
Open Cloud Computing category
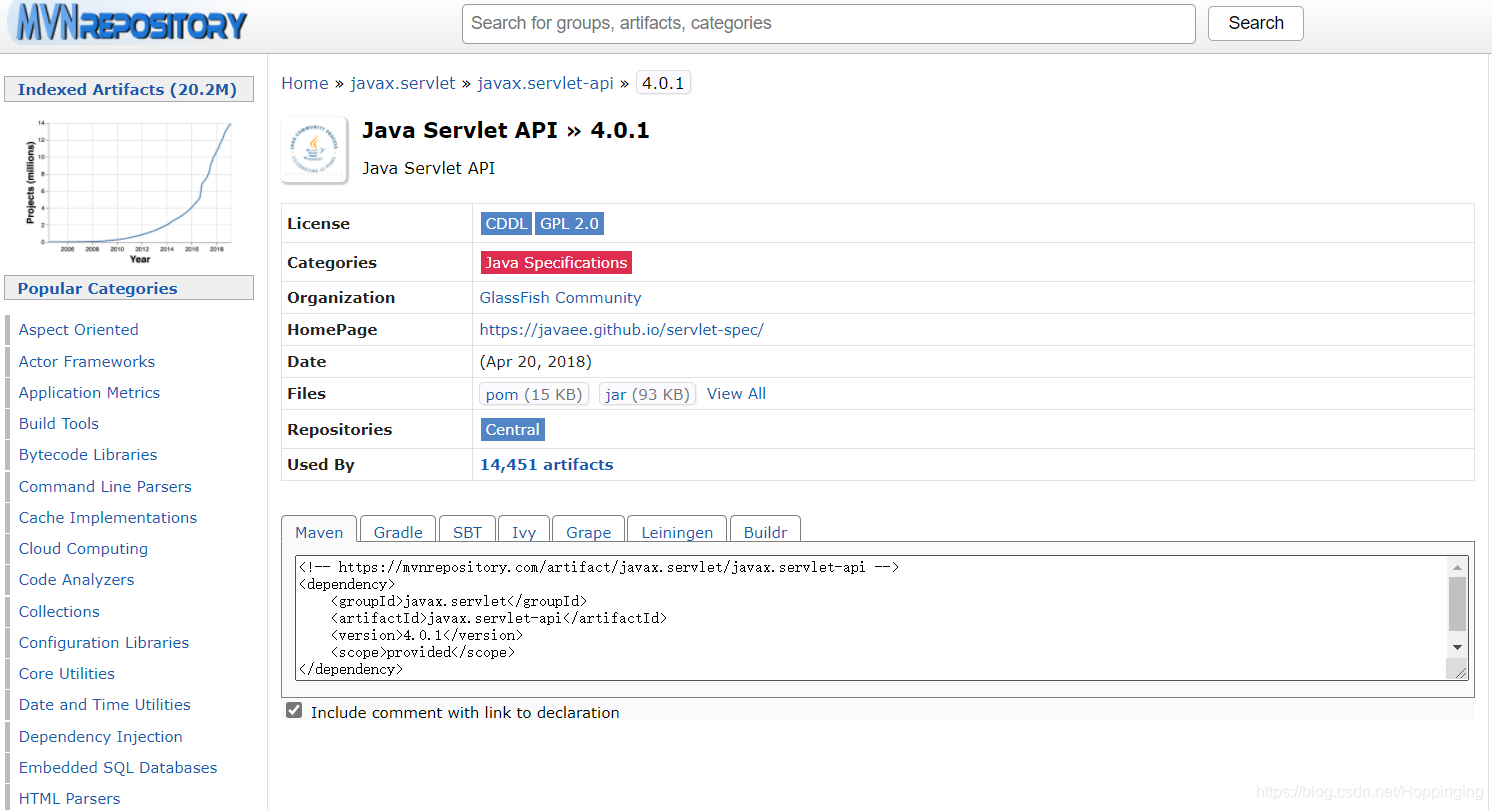click(x=83, y=549)
